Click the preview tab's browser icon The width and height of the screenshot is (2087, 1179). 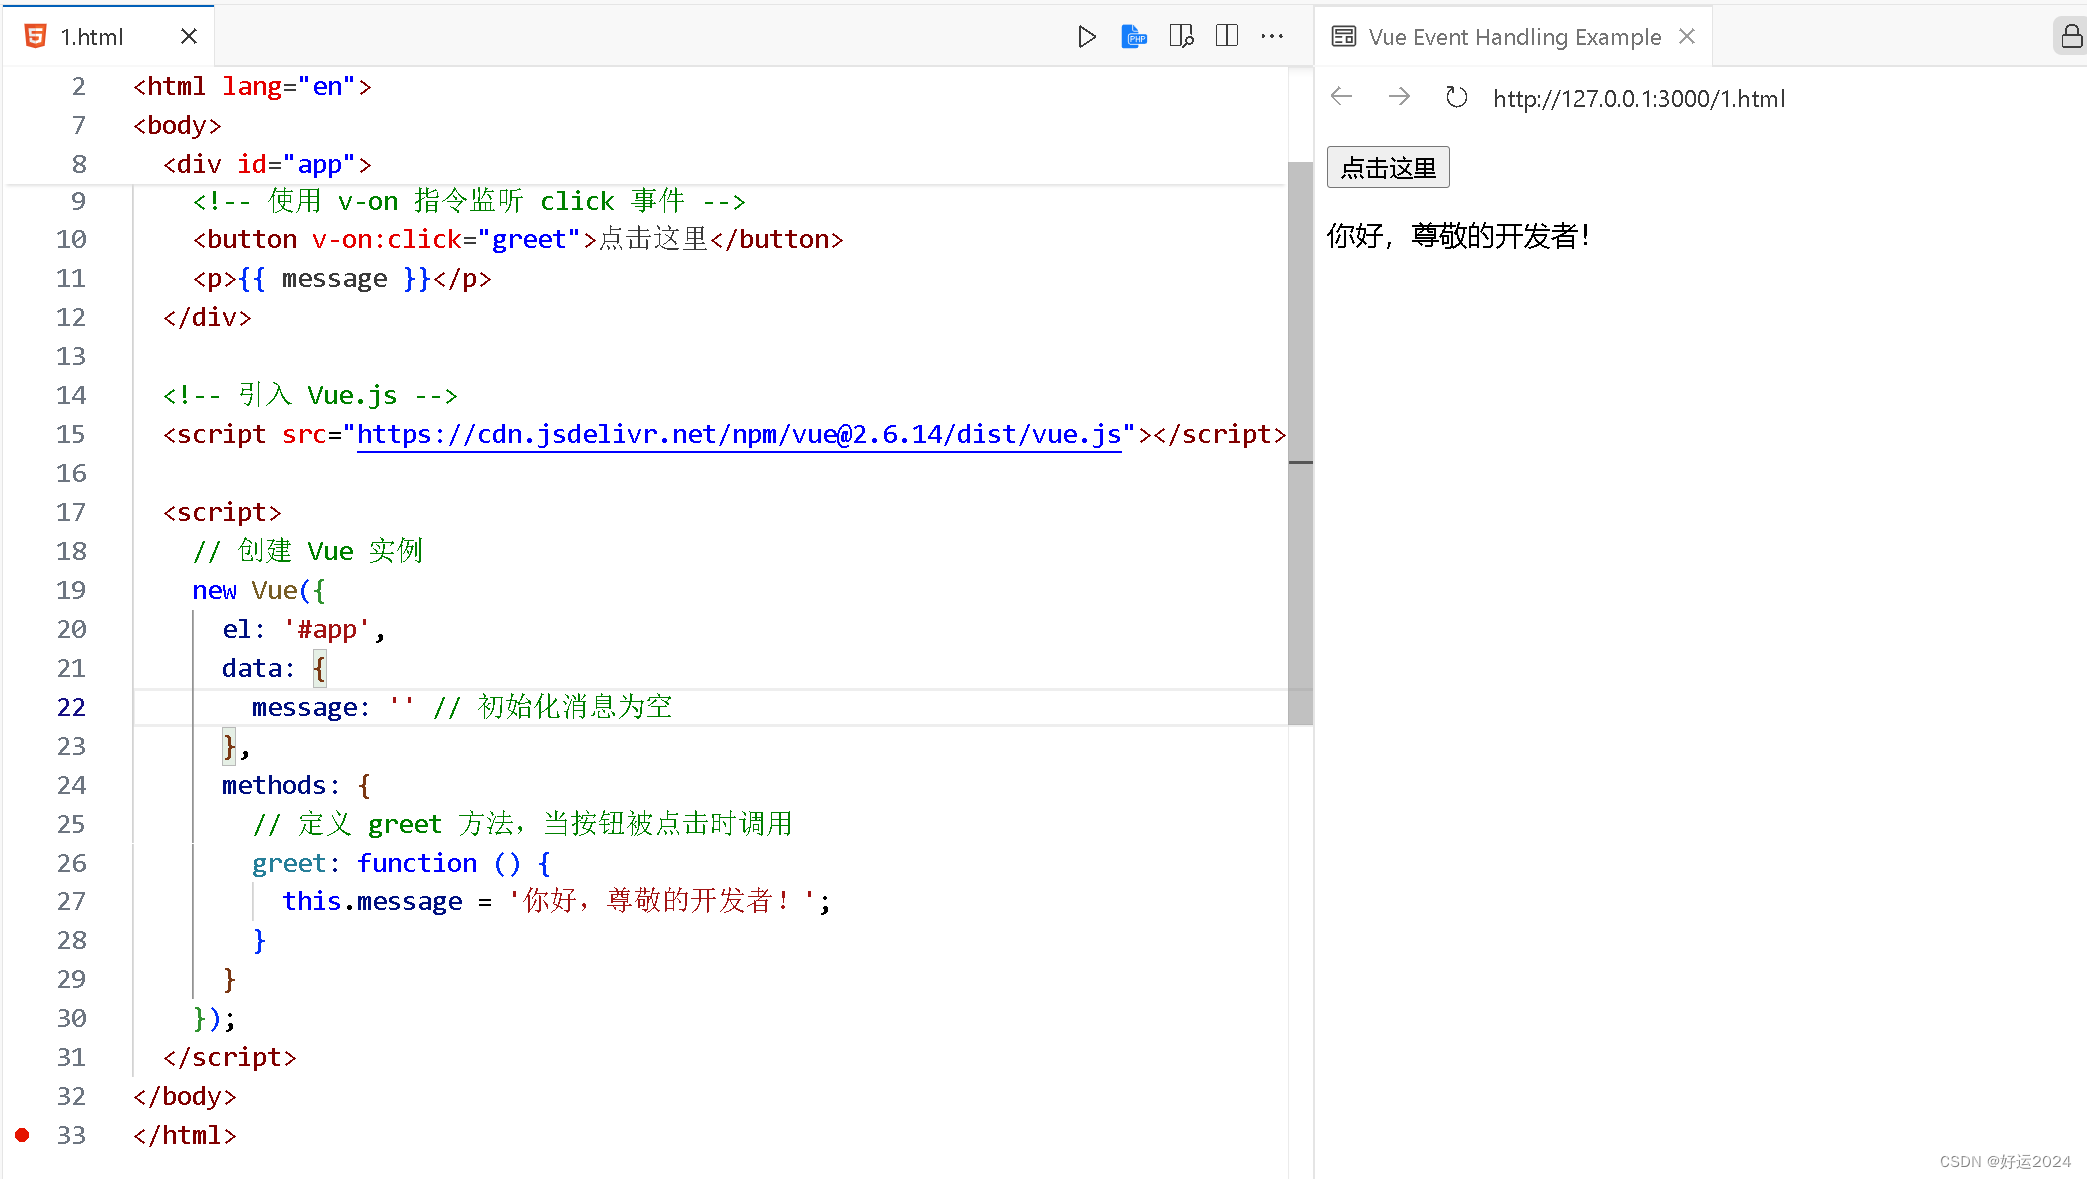tap(1344, 37)
